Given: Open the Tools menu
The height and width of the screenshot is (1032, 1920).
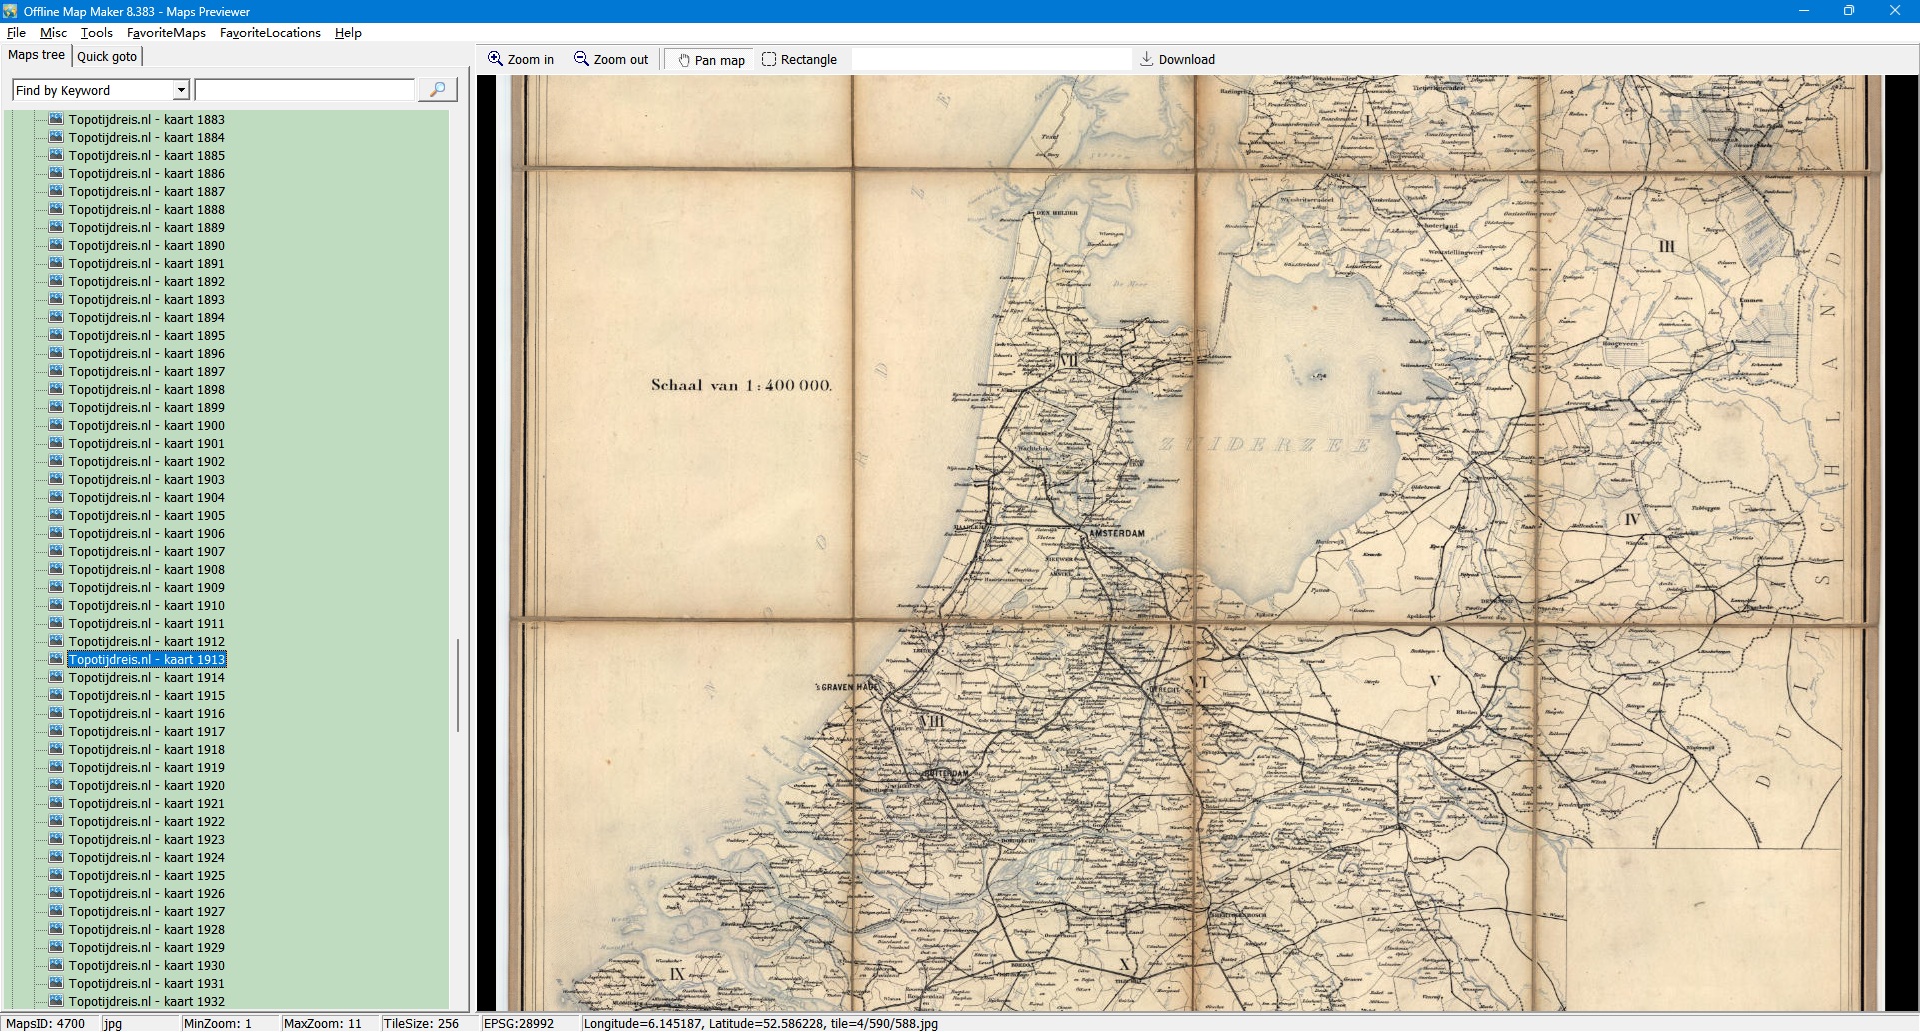Looking at the screenshot, I should click(x=96, y=33).
